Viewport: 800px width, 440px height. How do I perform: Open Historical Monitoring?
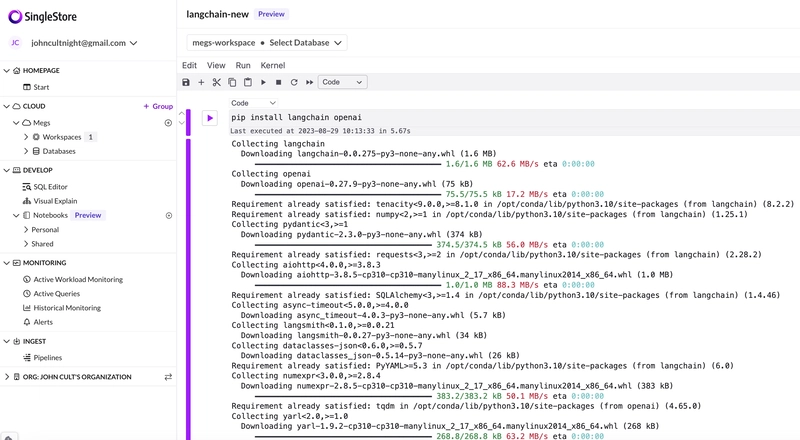pos(62,308)
